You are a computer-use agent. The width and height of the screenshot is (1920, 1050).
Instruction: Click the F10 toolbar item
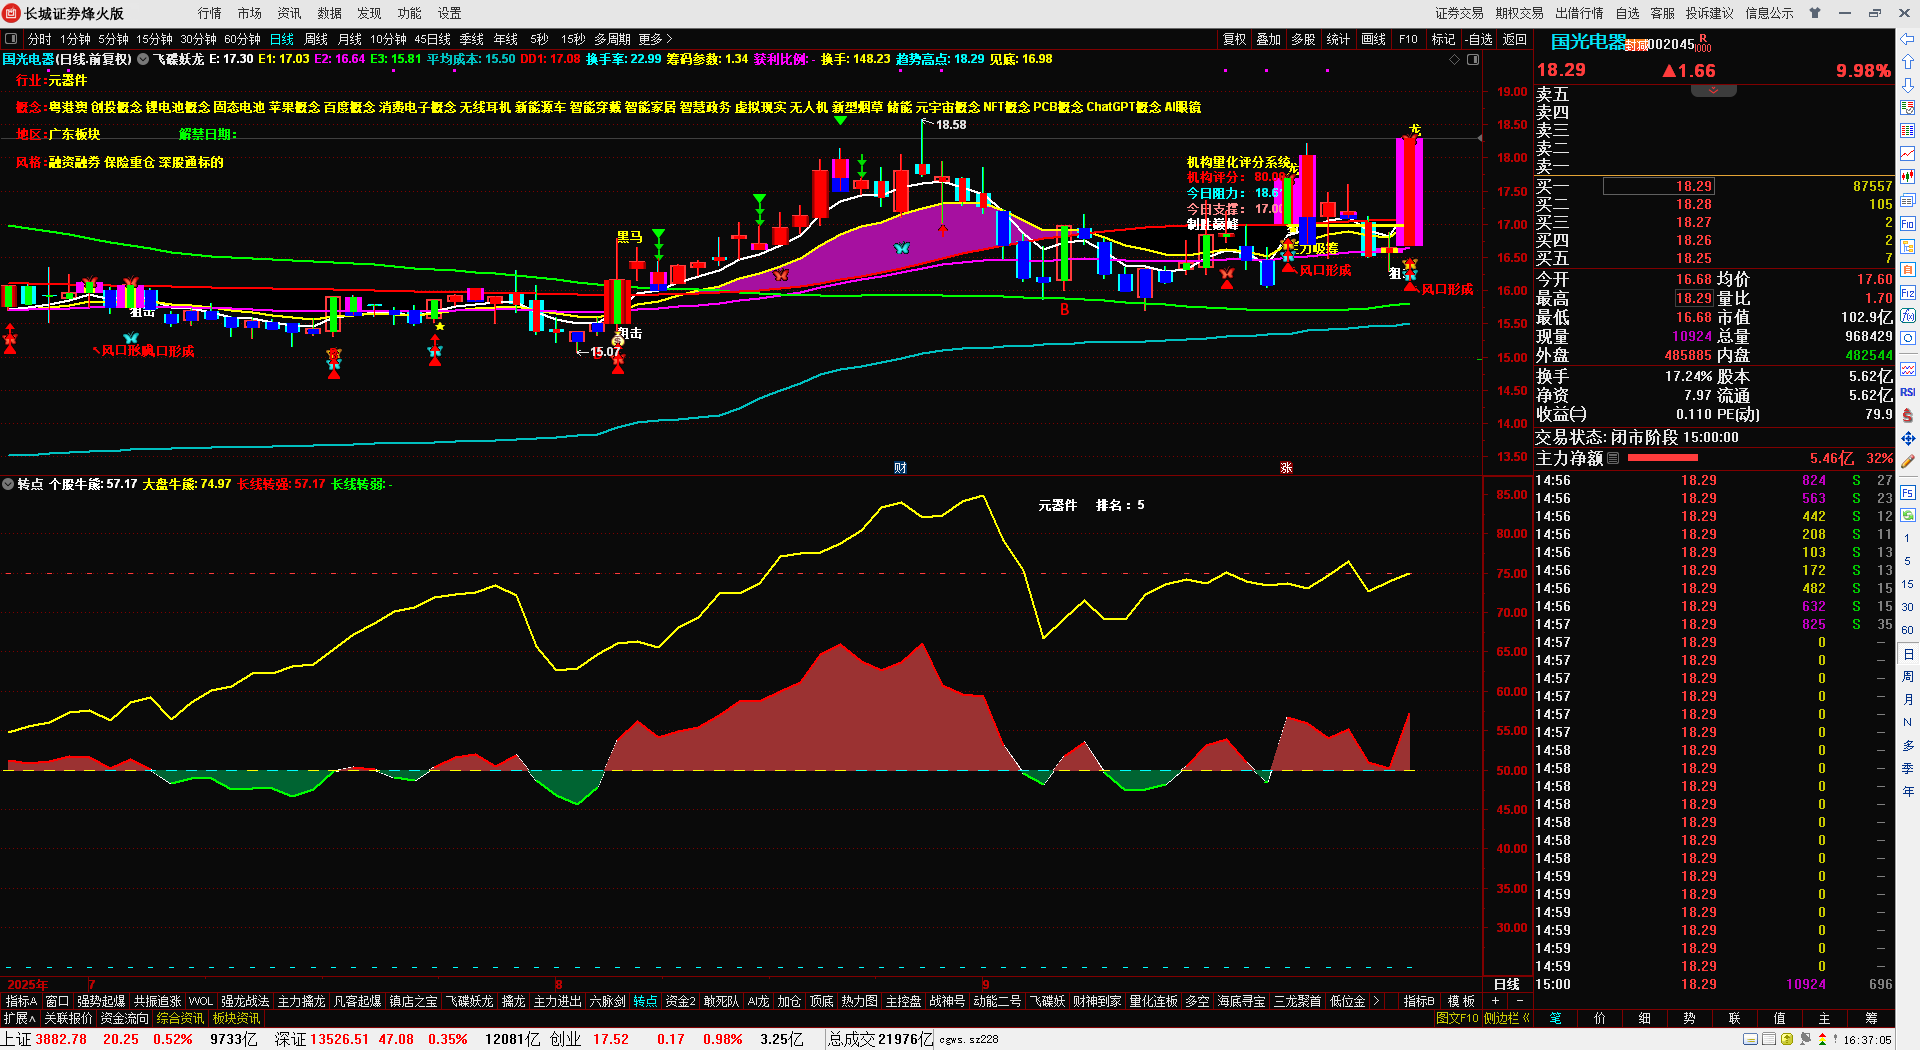pos(1408,39)
